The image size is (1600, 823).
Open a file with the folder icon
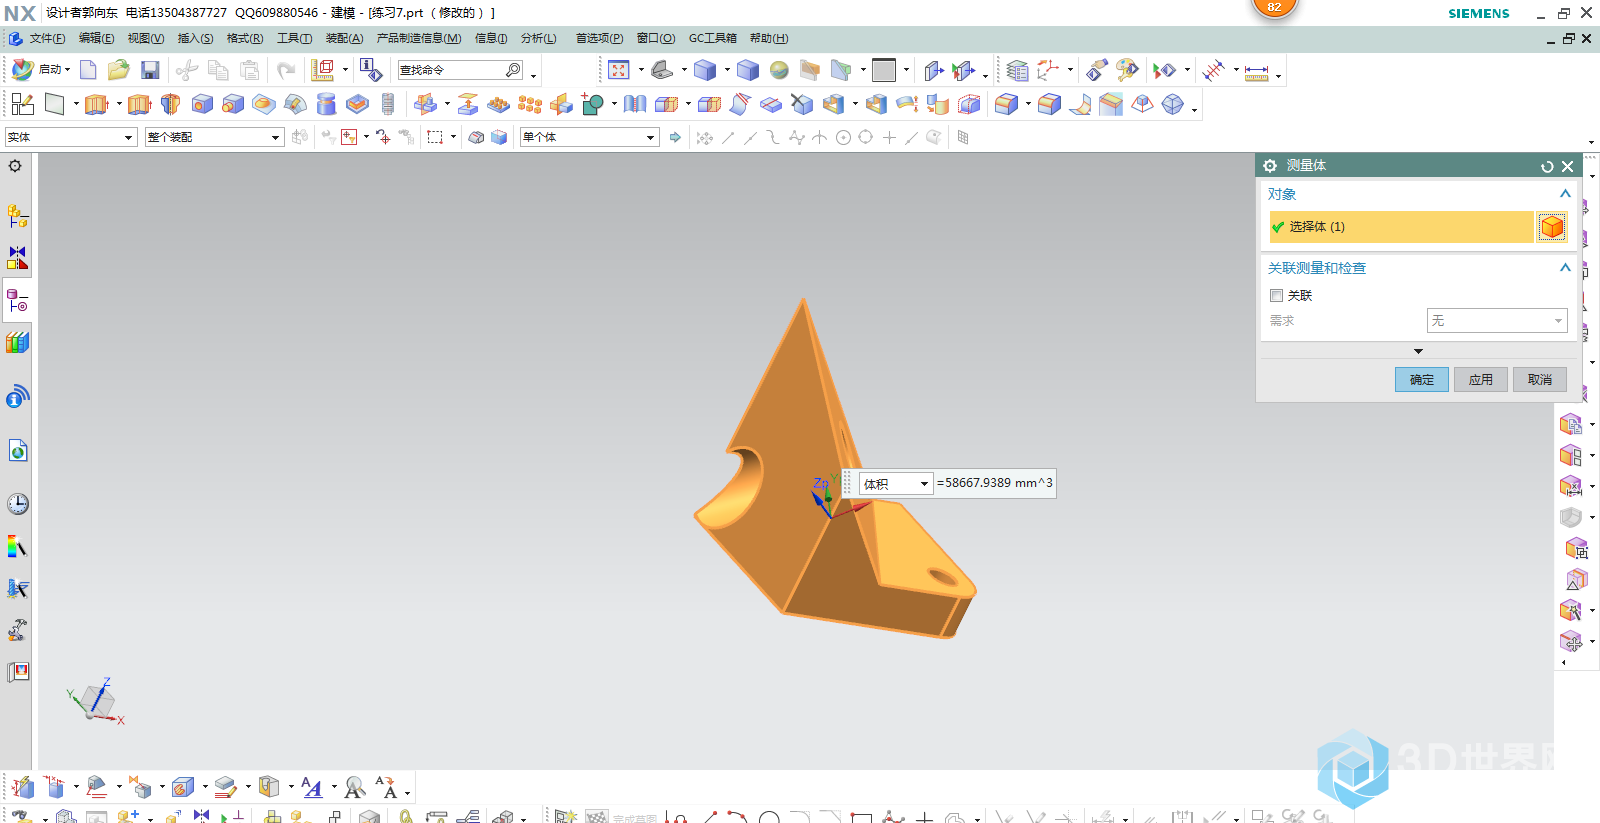tap(119, 70)
